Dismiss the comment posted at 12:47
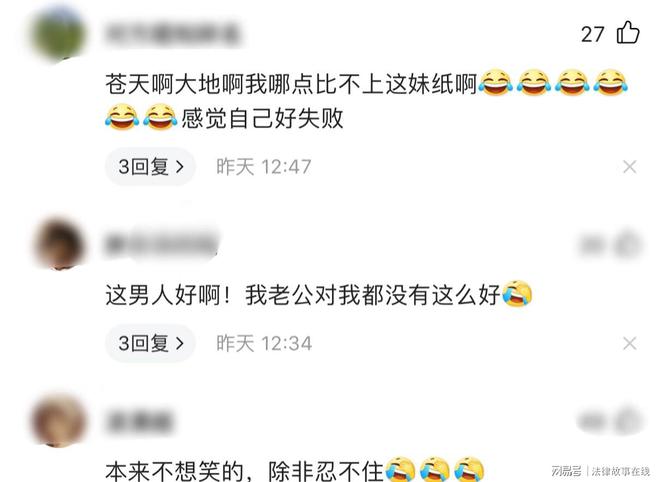 629,167
